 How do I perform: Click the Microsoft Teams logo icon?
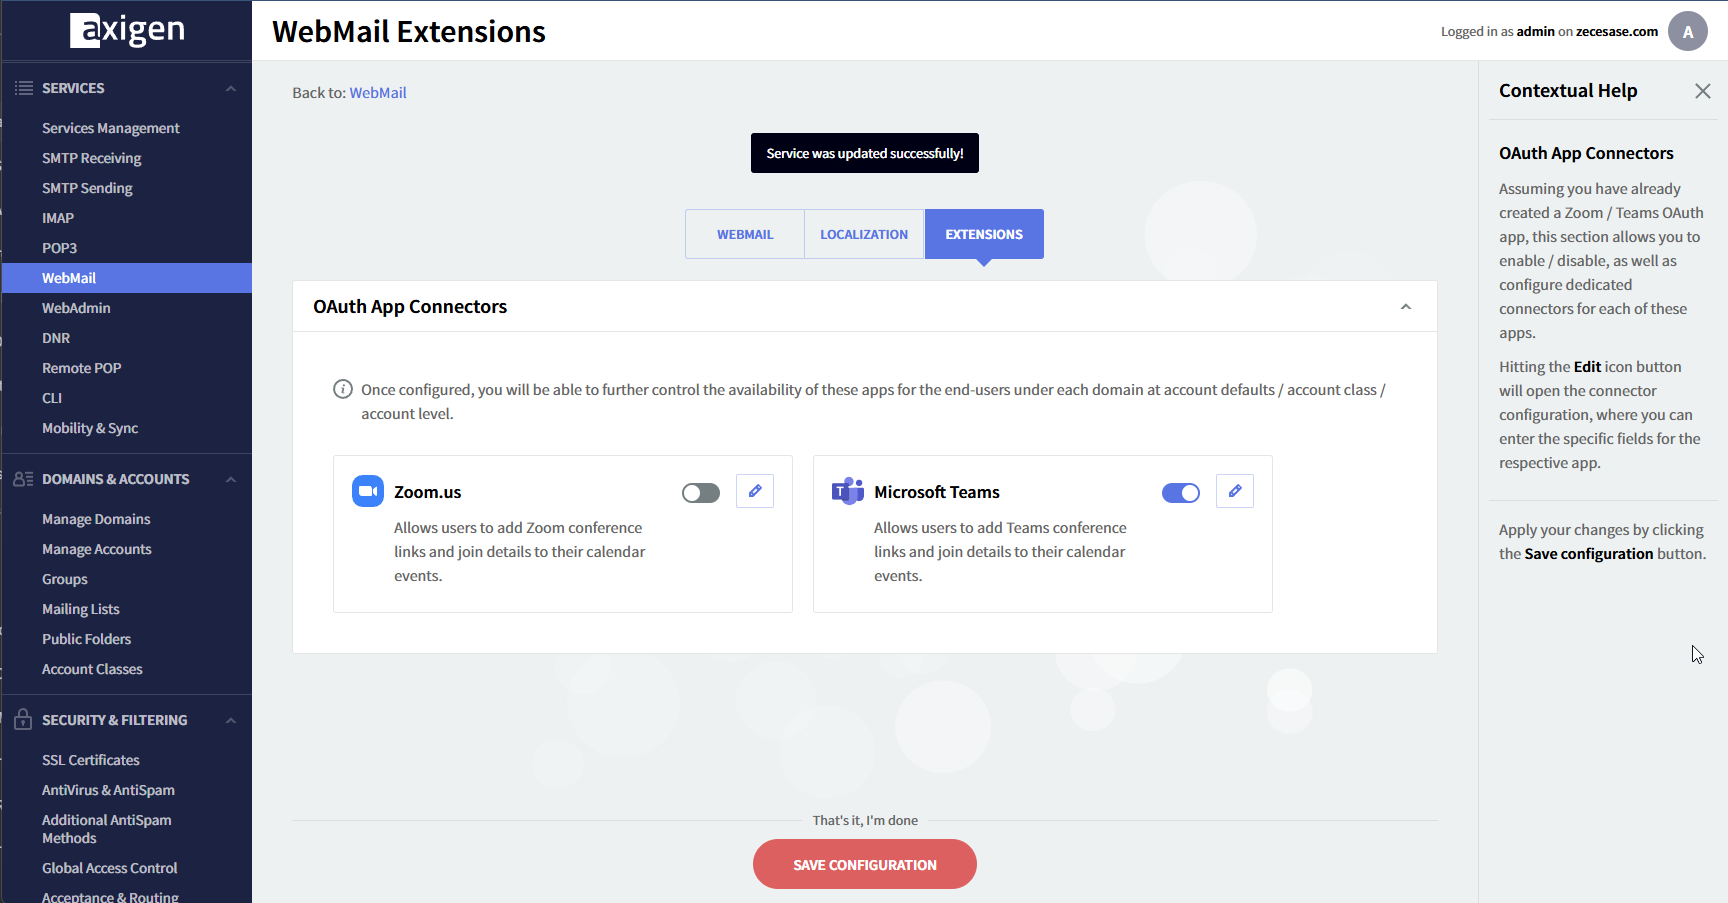pyautogui.click(x=848, y=491)
